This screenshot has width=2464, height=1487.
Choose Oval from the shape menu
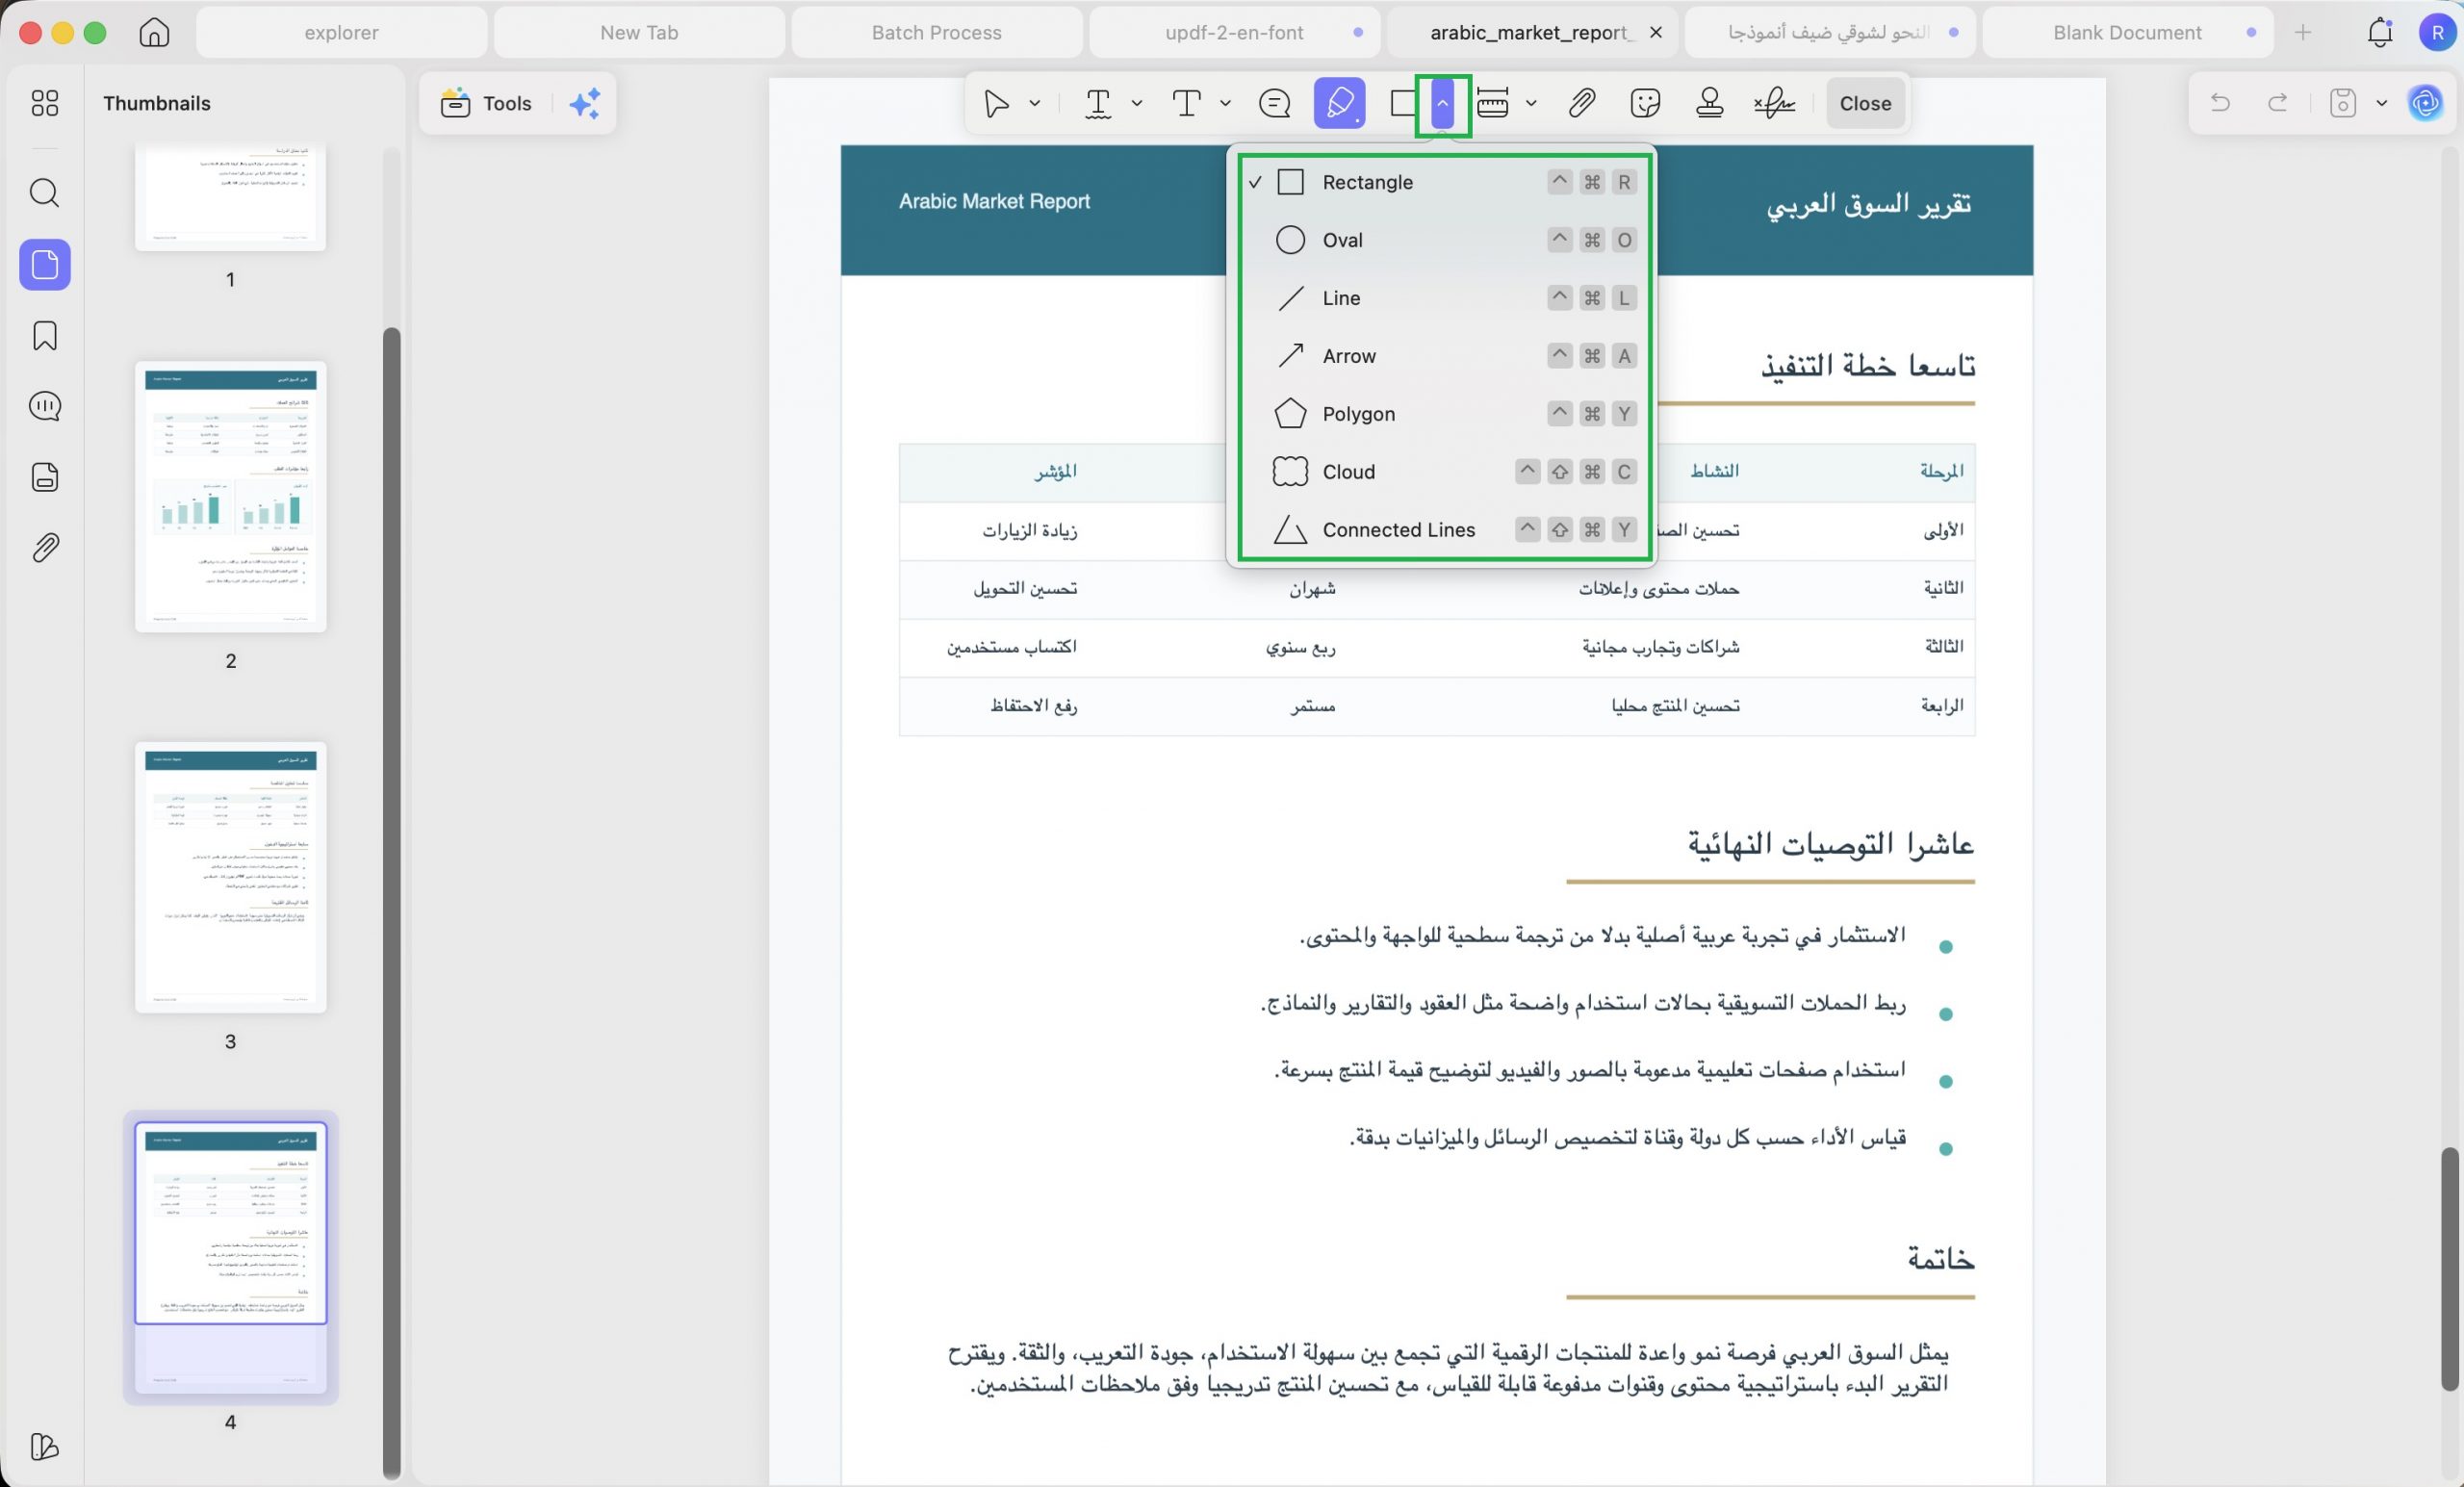(1442, 240)
